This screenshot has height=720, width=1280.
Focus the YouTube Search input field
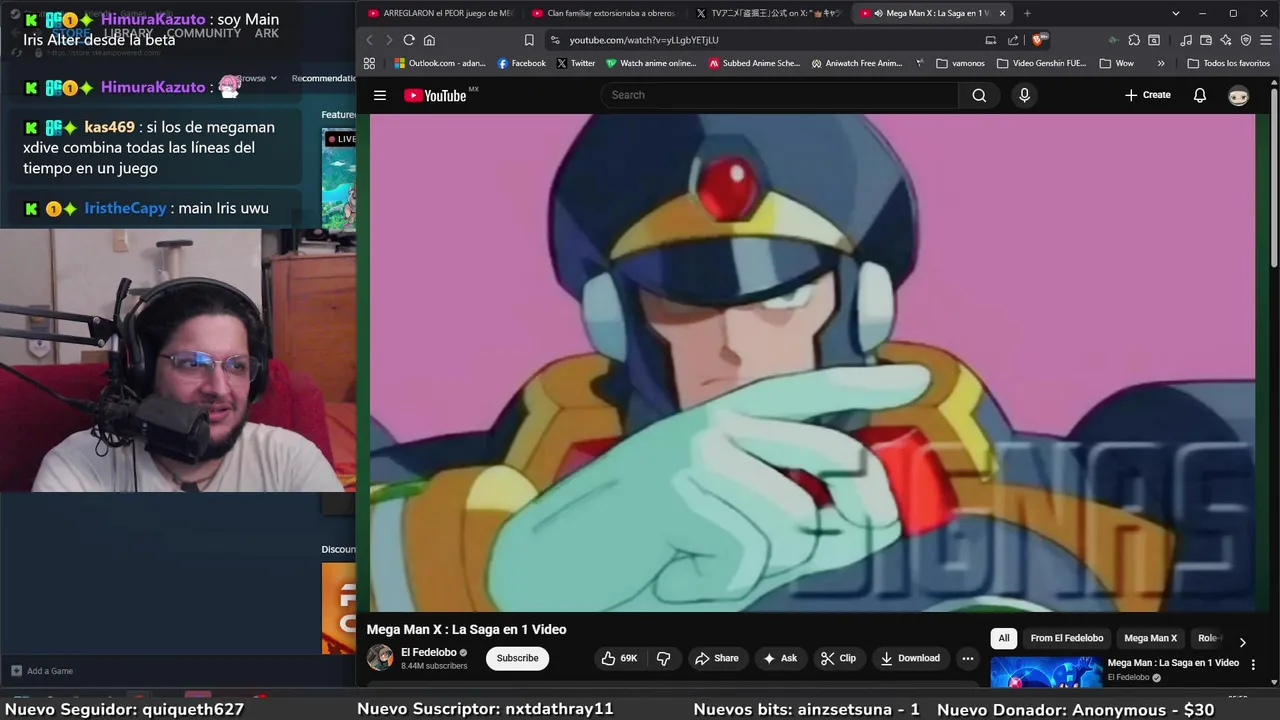779,95
